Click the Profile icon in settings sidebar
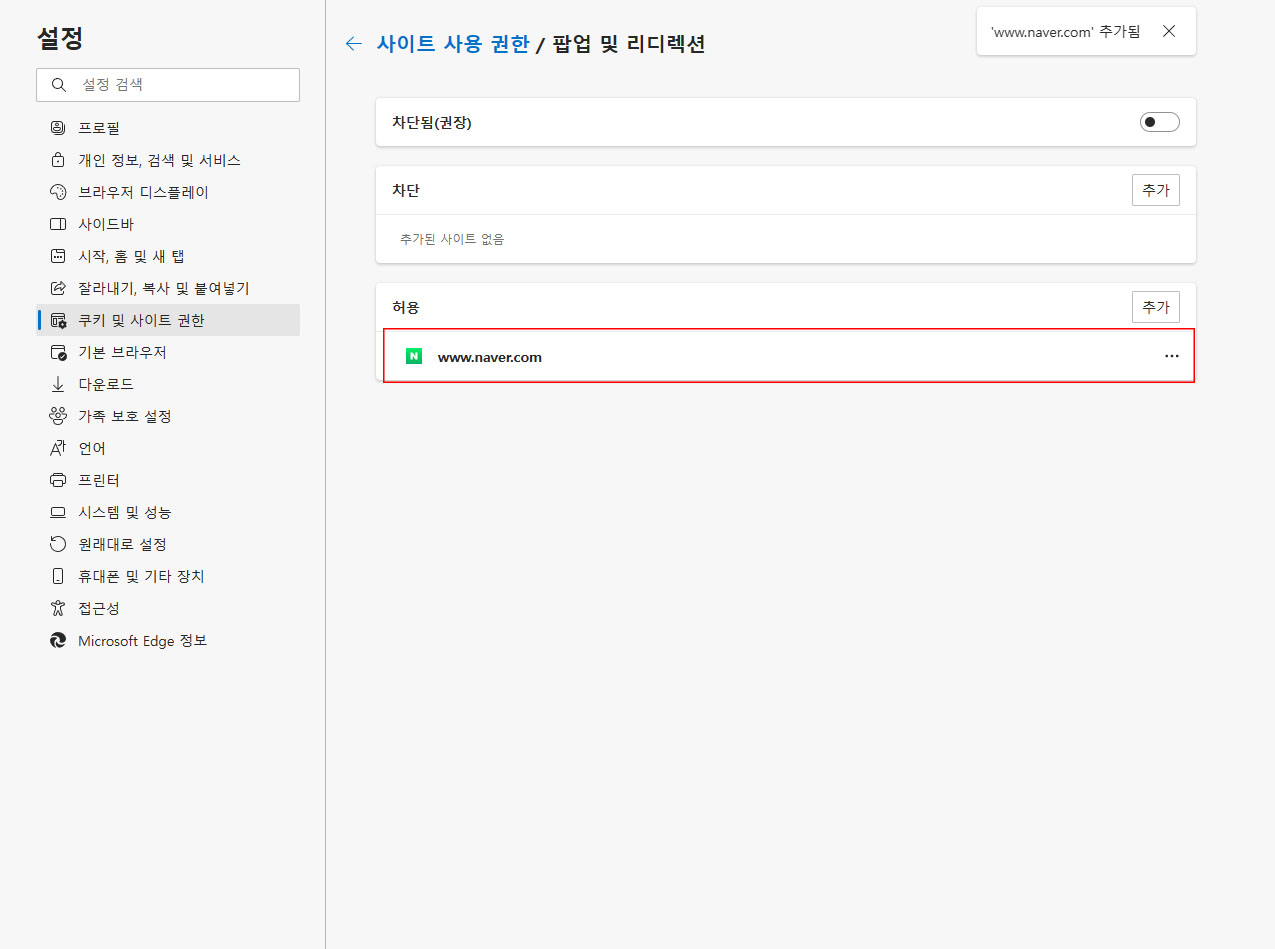Image resolution: width=1275 pixels, height=949 pixels. tap(58, 128)
